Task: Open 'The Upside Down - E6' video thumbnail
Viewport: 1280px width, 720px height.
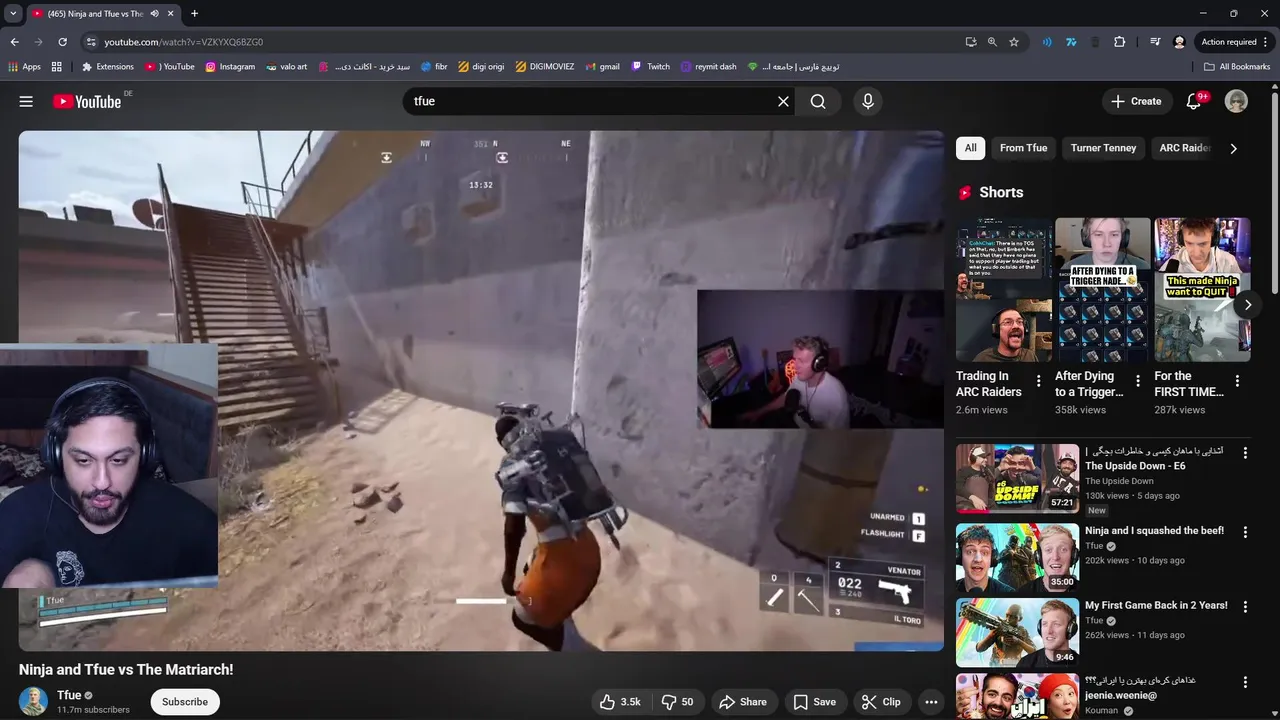Action: (1017, 479)
